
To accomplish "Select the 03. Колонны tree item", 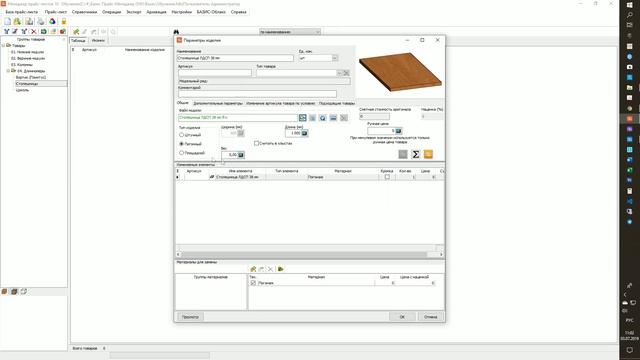I will tap(22, 64).
